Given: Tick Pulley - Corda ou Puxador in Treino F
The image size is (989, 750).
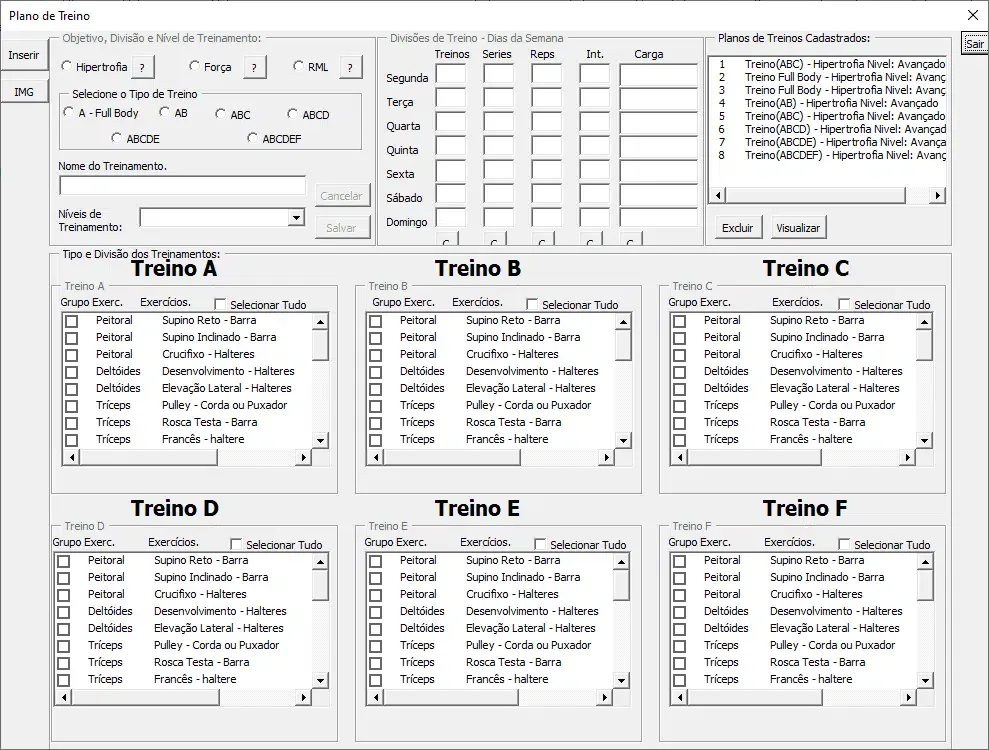Looking at the screenshot, I should [680, 646].
